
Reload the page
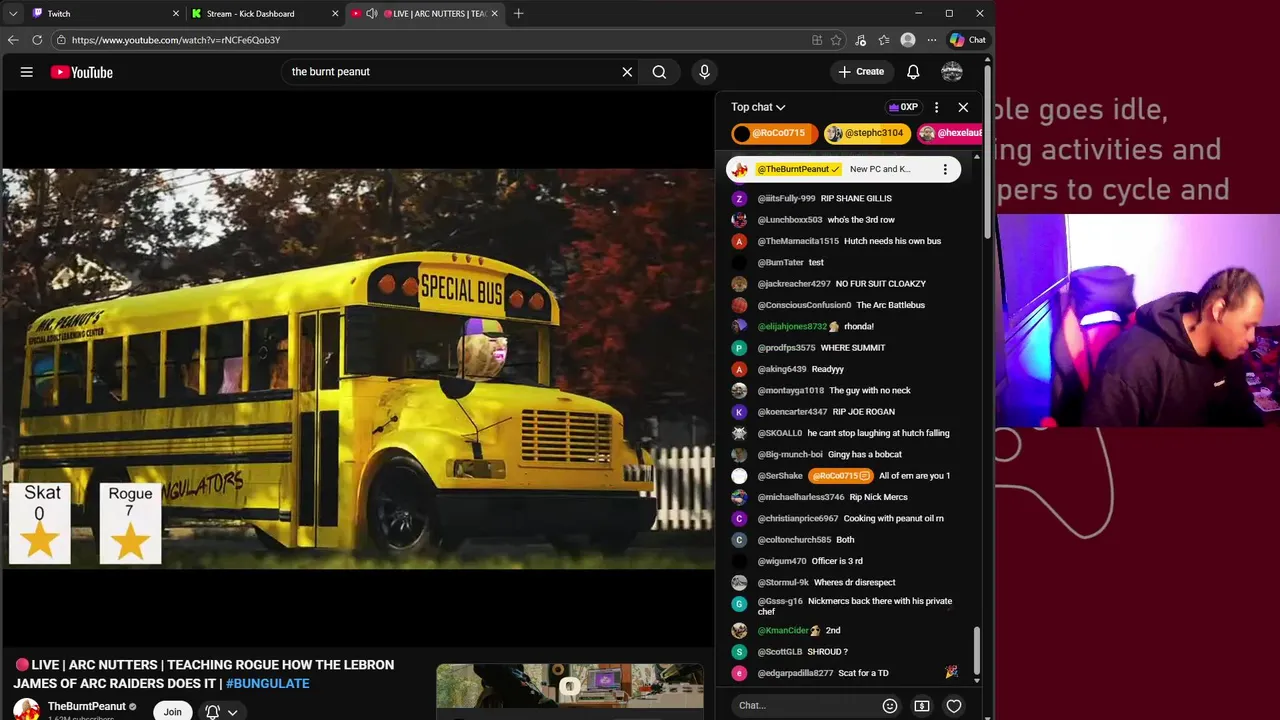37,40
